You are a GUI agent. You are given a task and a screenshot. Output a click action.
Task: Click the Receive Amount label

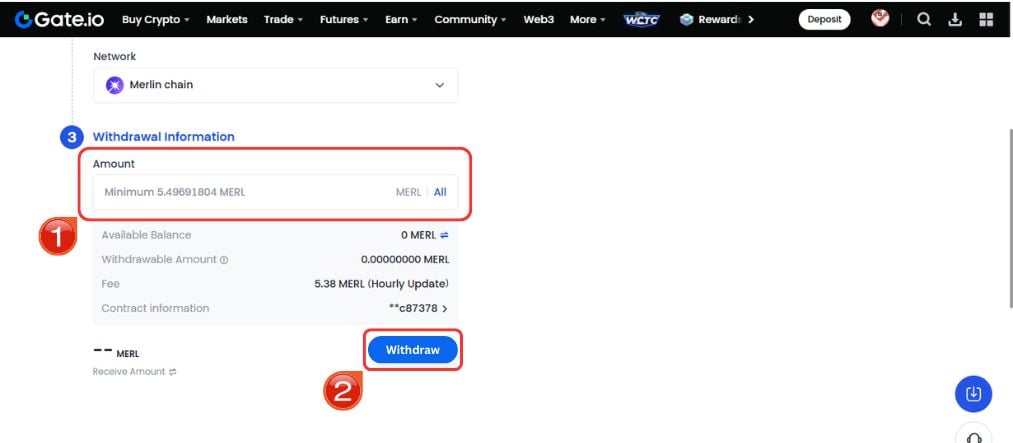(129, 372)
